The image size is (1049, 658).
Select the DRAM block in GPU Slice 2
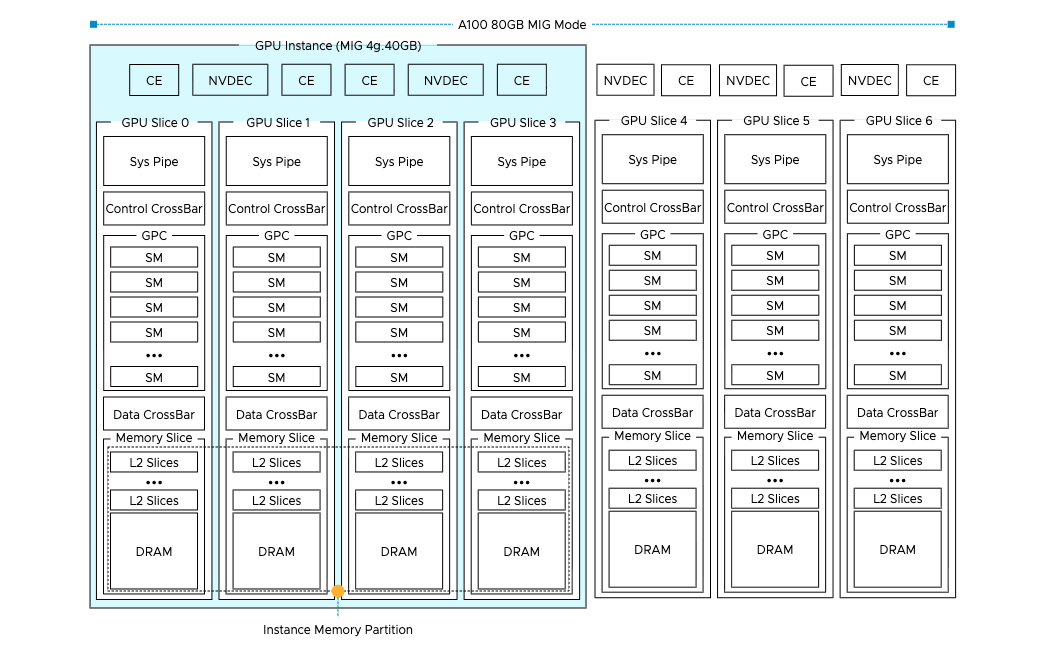click(399, 551)
